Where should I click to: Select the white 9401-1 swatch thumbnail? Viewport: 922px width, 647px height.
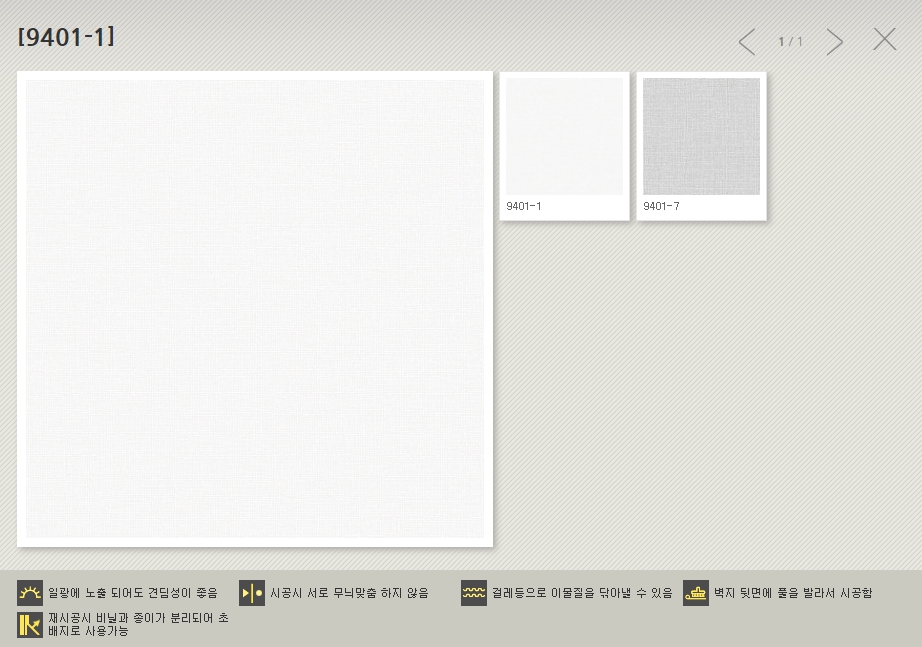tap(564, 136)
